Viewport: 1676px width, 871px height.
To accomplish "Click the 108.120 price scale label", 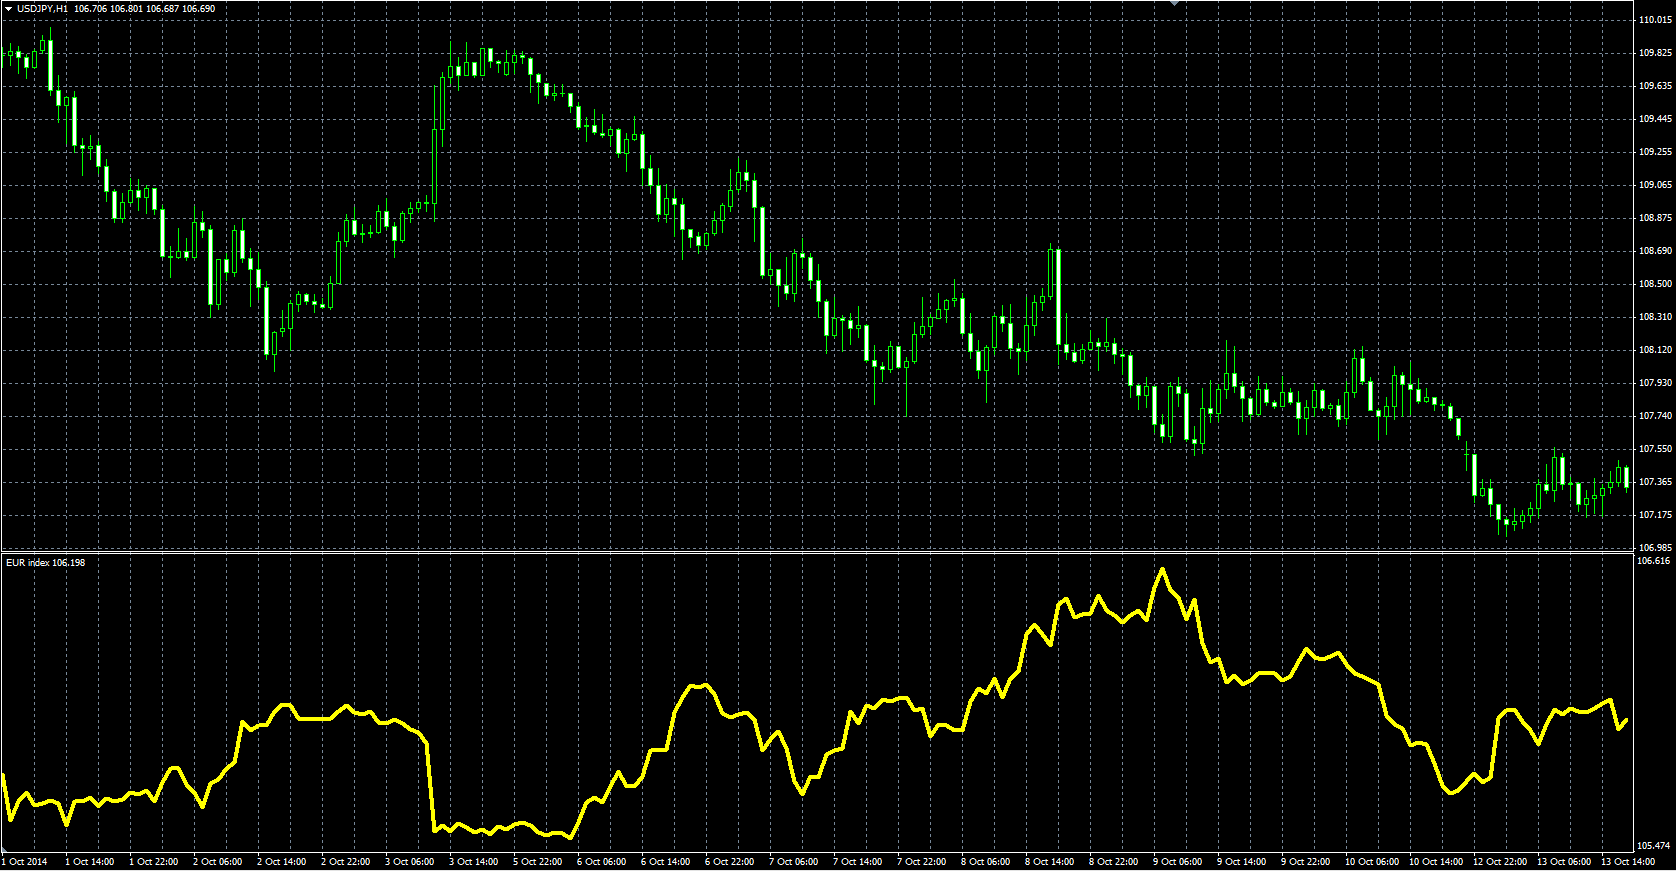I will [1655, 350].
